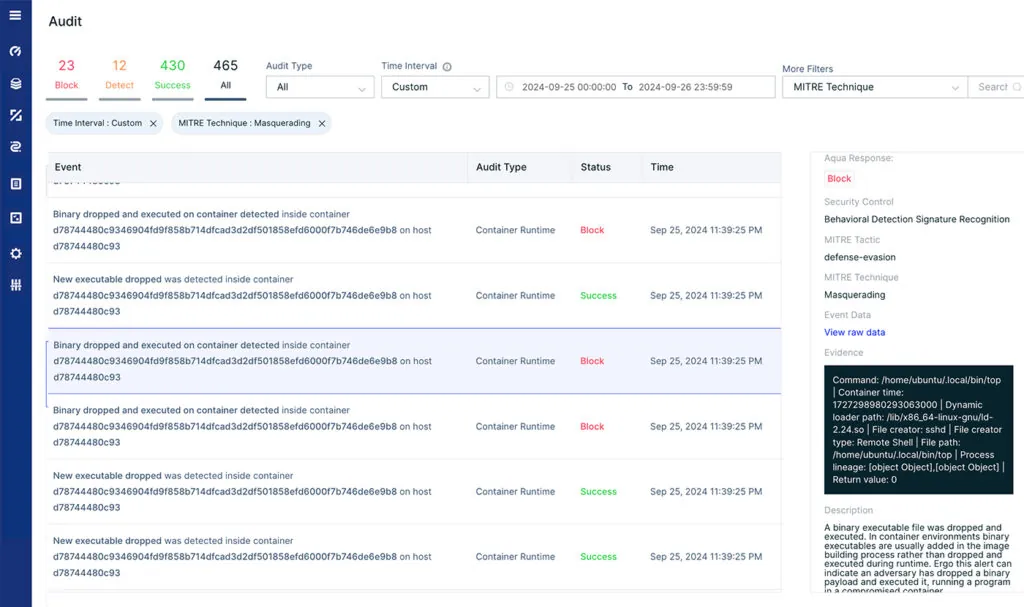Open the images/layers sidebar icon
This screenshot has height=607, width=1024.
14,85
